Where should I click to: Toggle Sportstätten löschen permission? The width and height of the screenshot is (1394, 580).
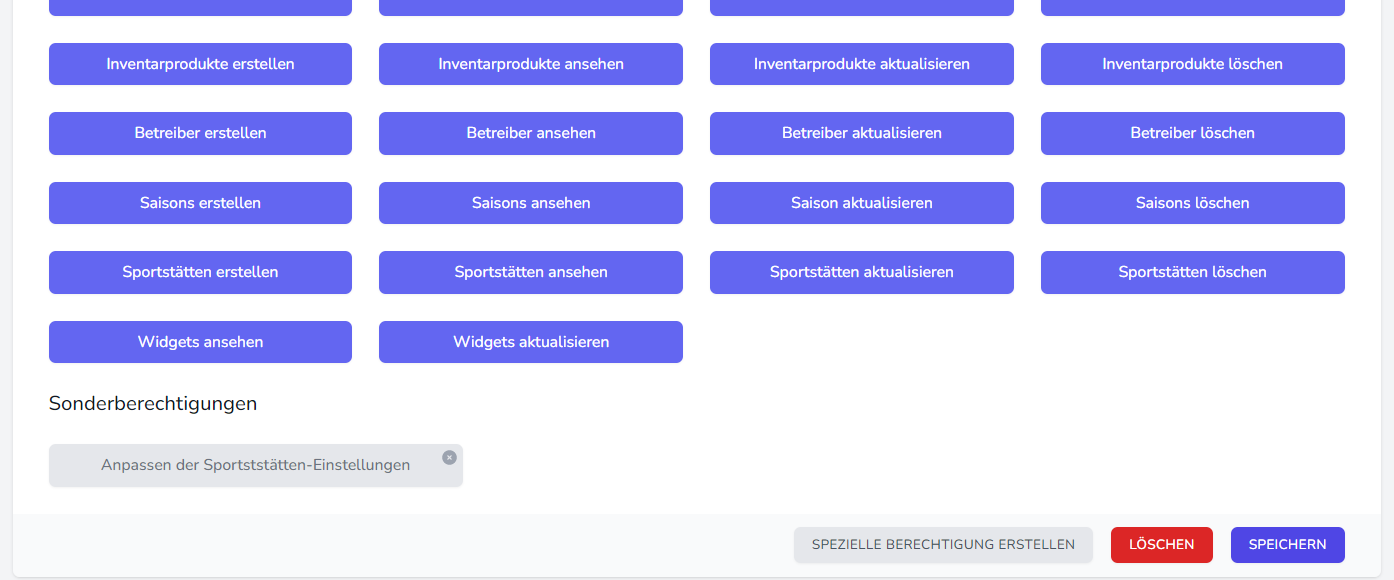pyautogui.click(x=1192, y=272)
